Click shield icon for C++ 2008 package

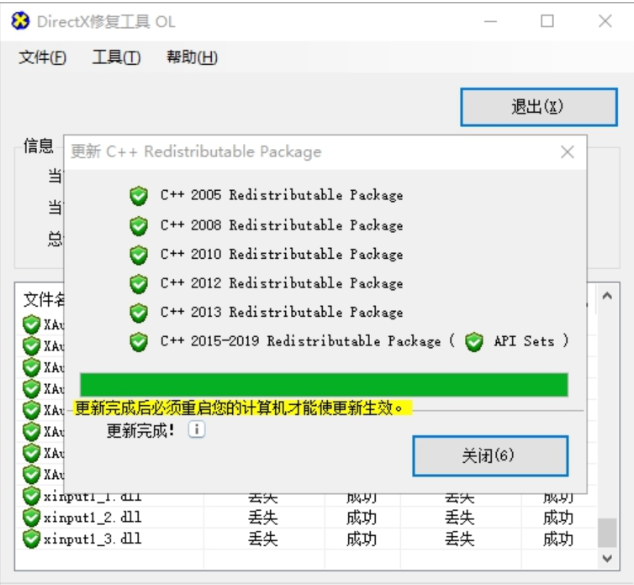tap(139, 226)
